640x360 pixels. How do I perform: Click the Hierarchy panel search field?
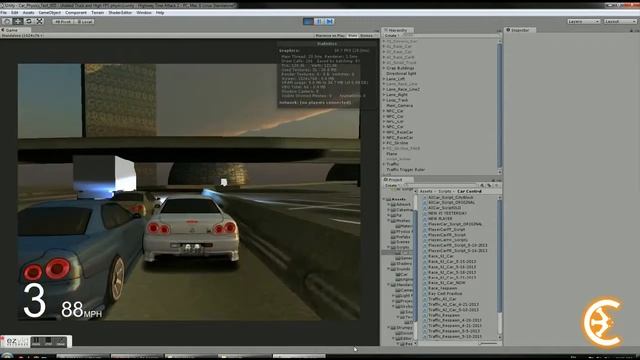point(450,36)
